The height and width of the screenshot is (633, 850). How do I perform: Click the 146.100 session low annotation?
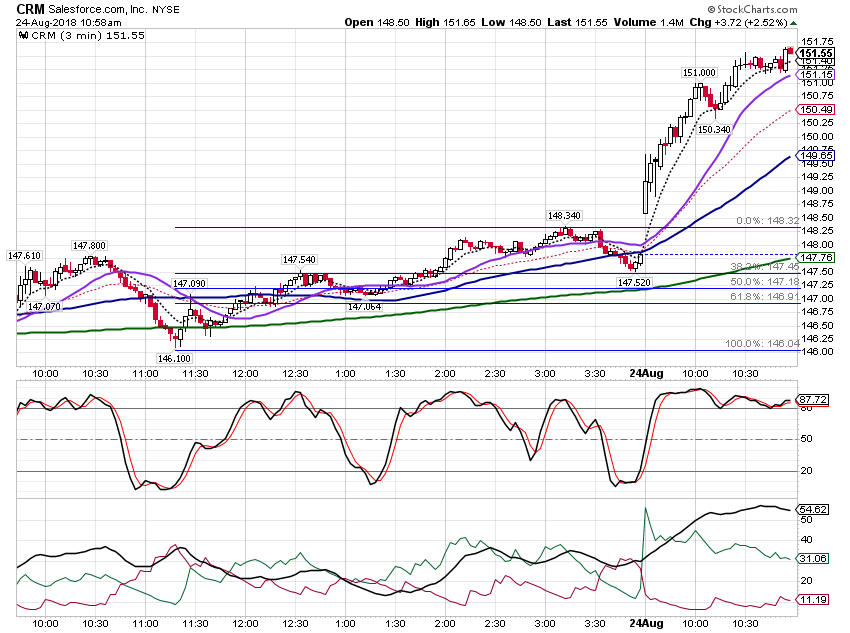pyautogui.click(x=174, y=358)
